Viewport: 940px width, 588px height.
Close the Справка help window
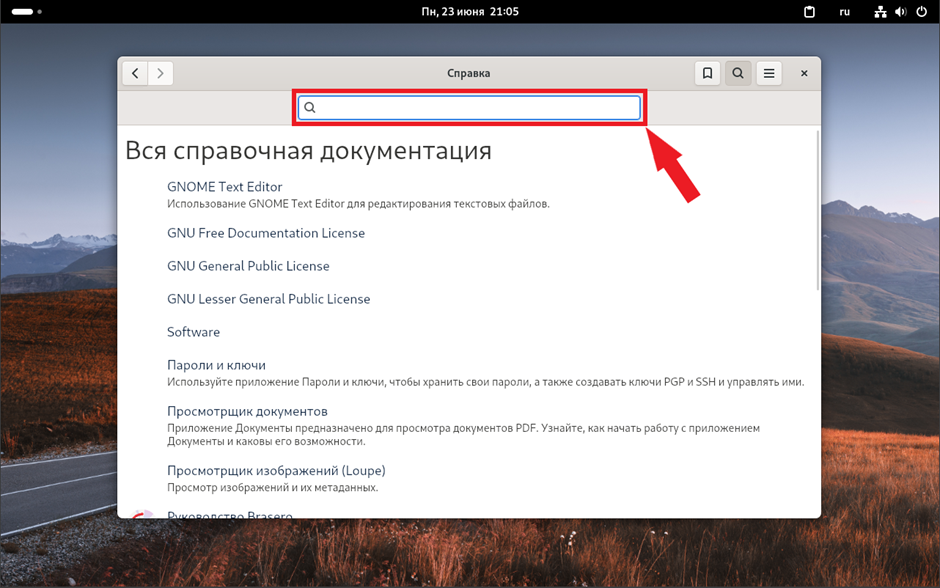[804, 73]
